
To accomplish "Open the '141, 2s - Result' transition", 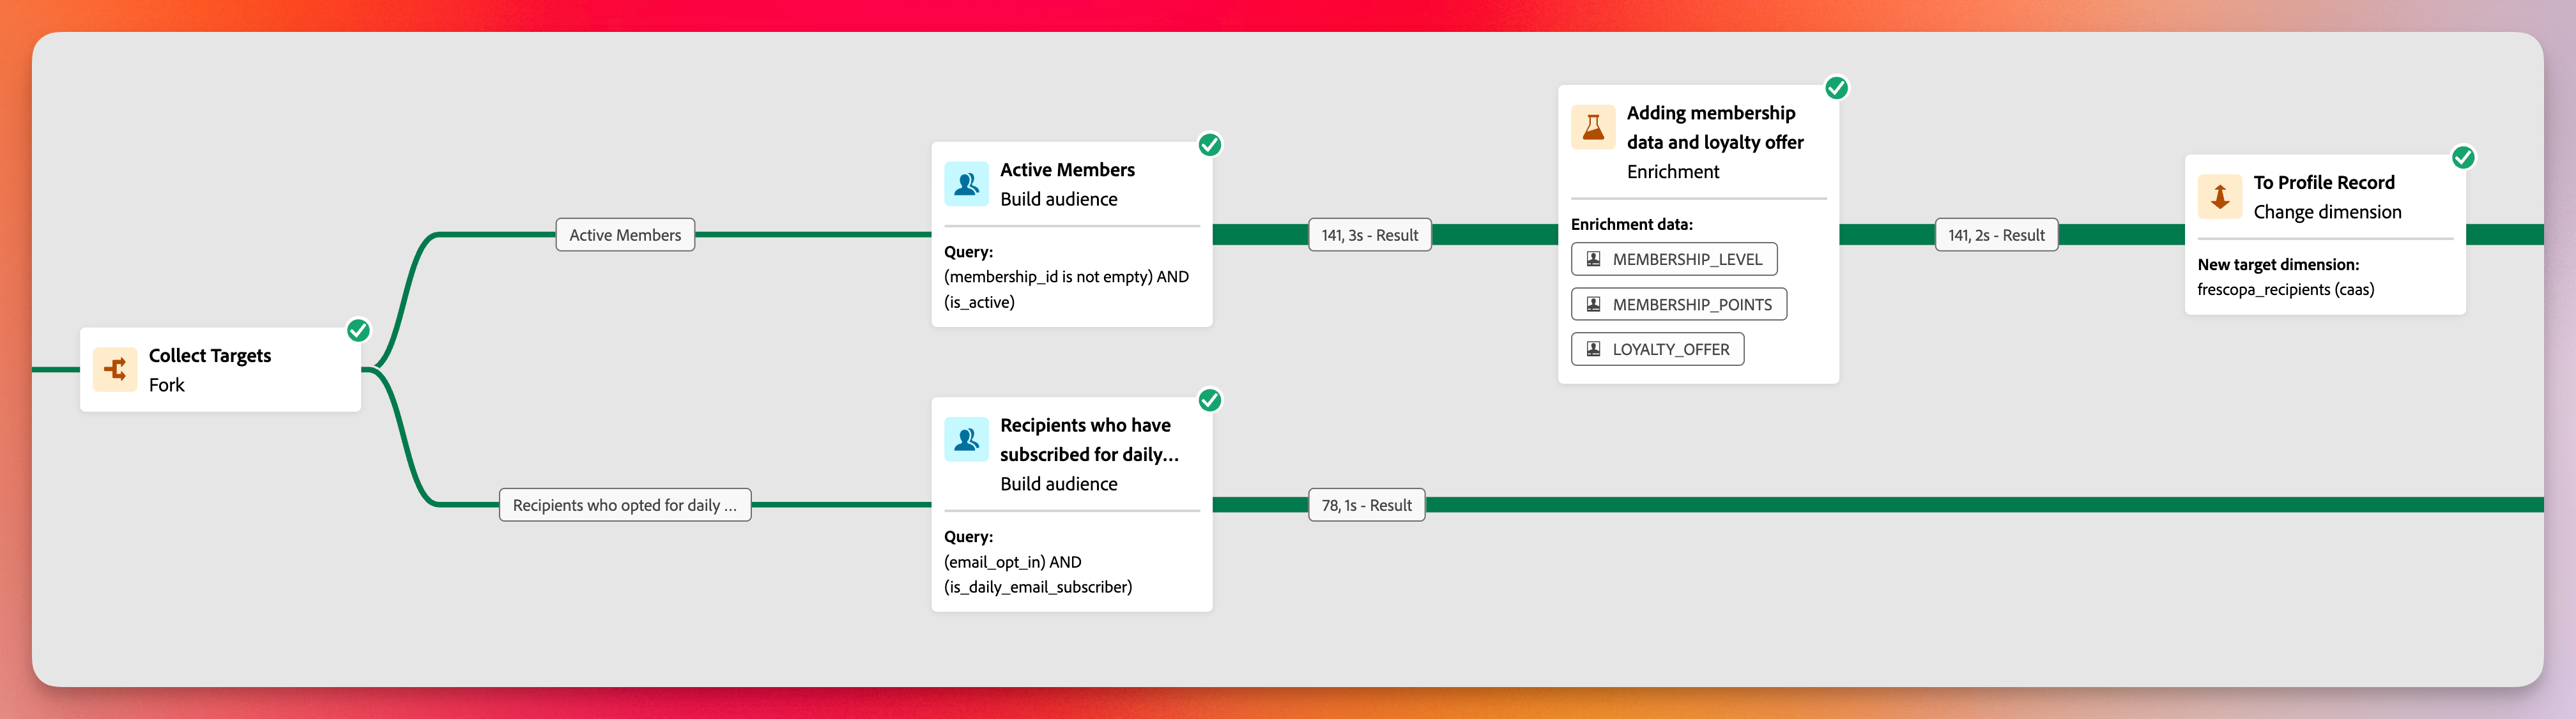I will point(1996,235).
